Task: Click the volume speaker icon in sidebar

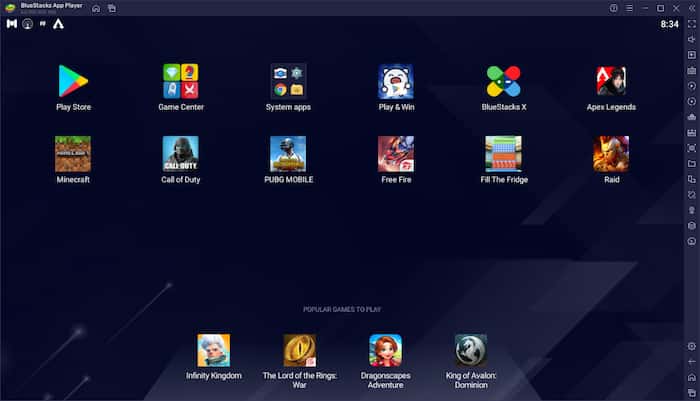Action: point(692,39)
